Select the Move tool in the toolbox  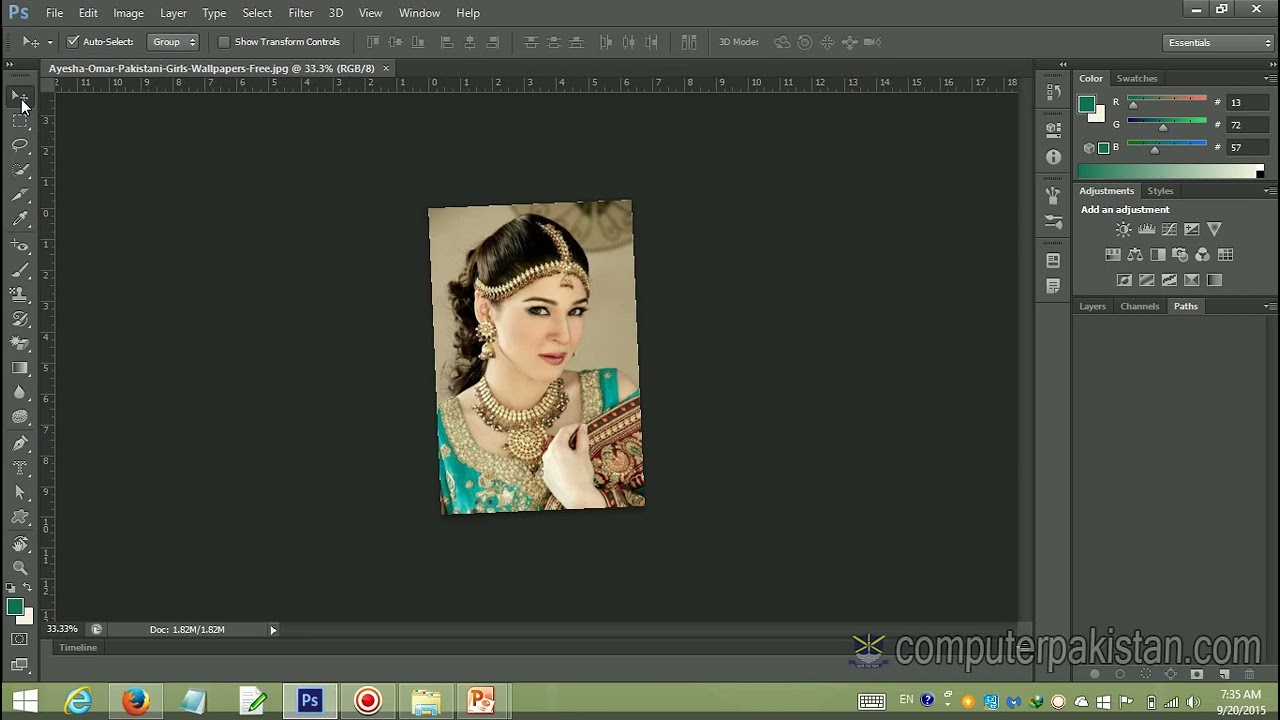point(20,97)
